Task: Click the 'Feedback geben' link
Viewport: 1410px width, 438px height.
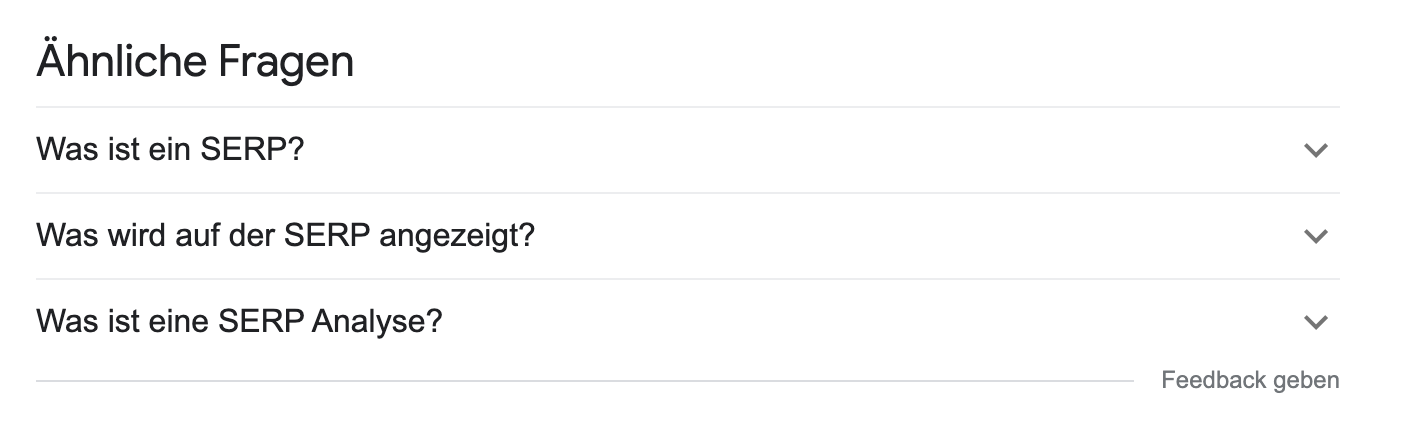Action: 1250,380
